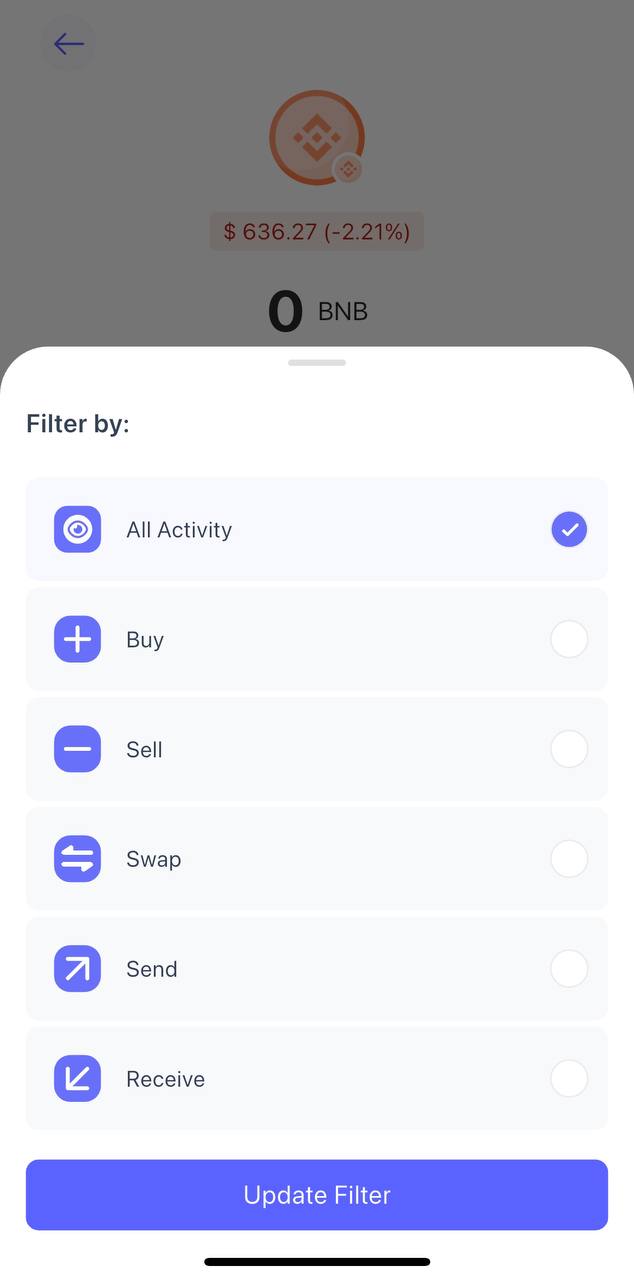Tap the home indicator bar
The height and width of the screenshot is (1279, 634).
317,1261
